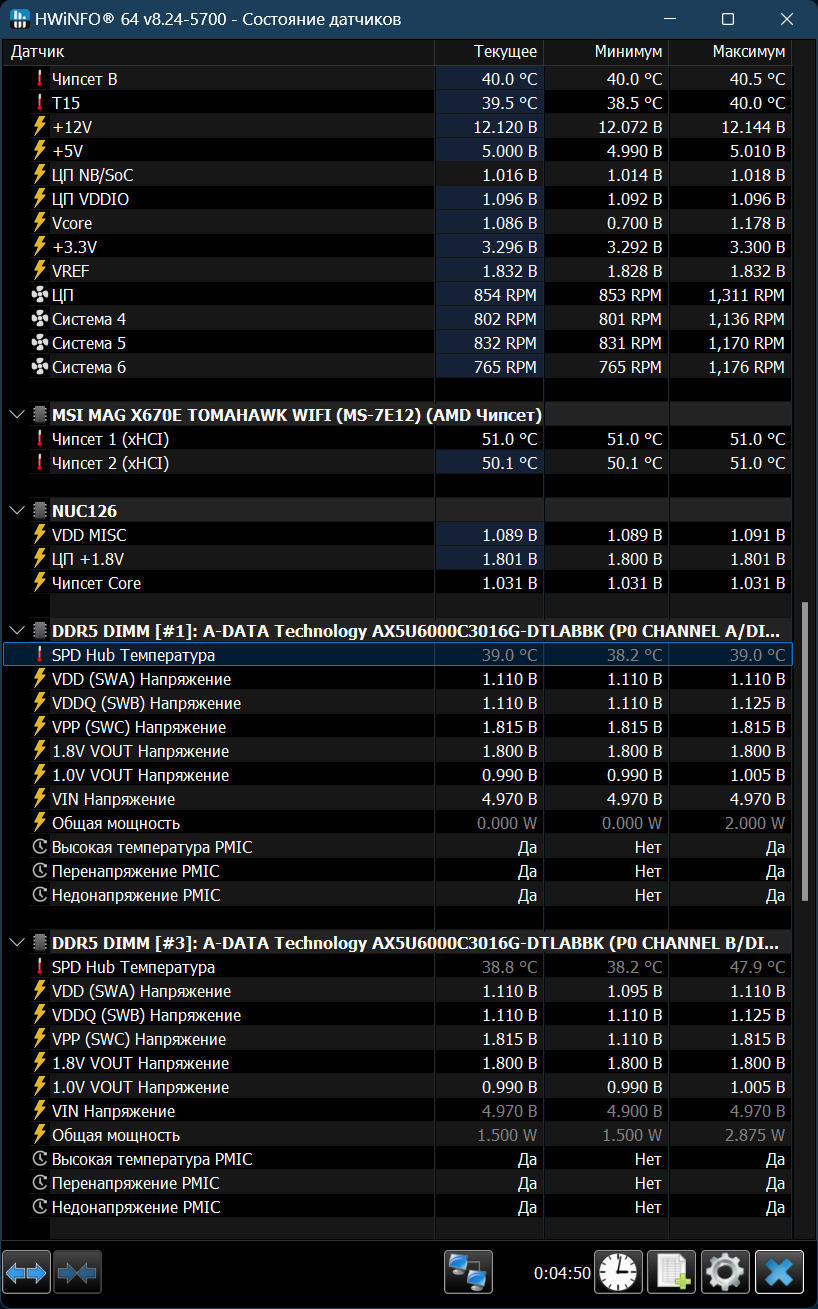
Task: Click the 0:04:50 elapsed time readout
Action: coord(562,1274)
